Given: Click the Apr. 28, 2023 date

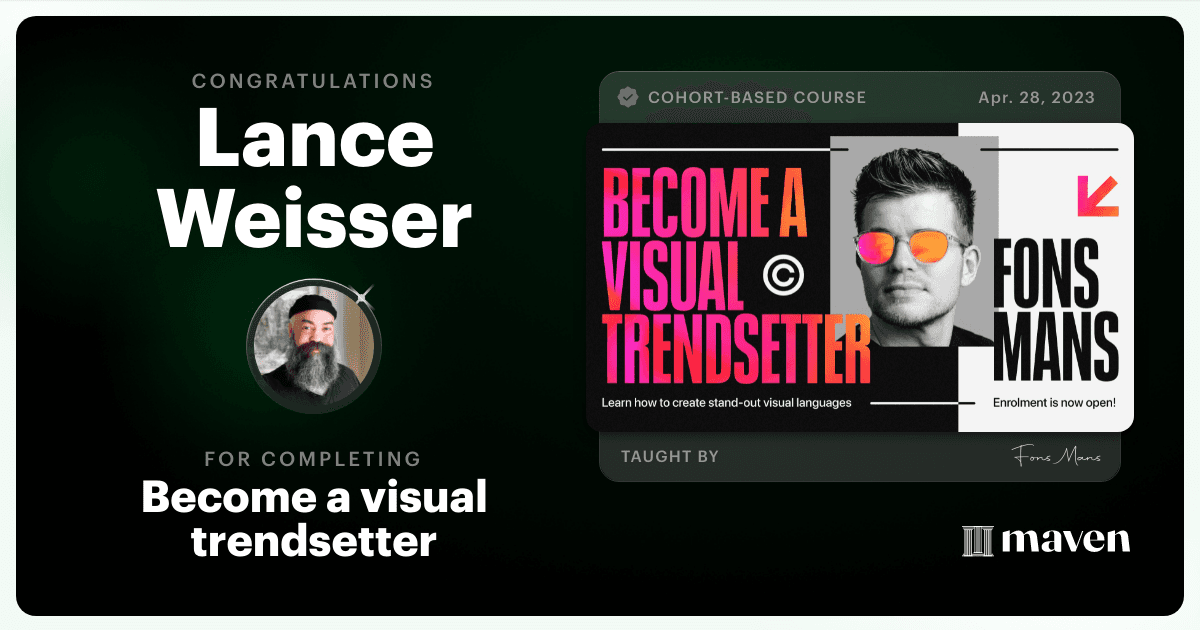Looking at the screenshot, I should click(x=1037, y=97).
